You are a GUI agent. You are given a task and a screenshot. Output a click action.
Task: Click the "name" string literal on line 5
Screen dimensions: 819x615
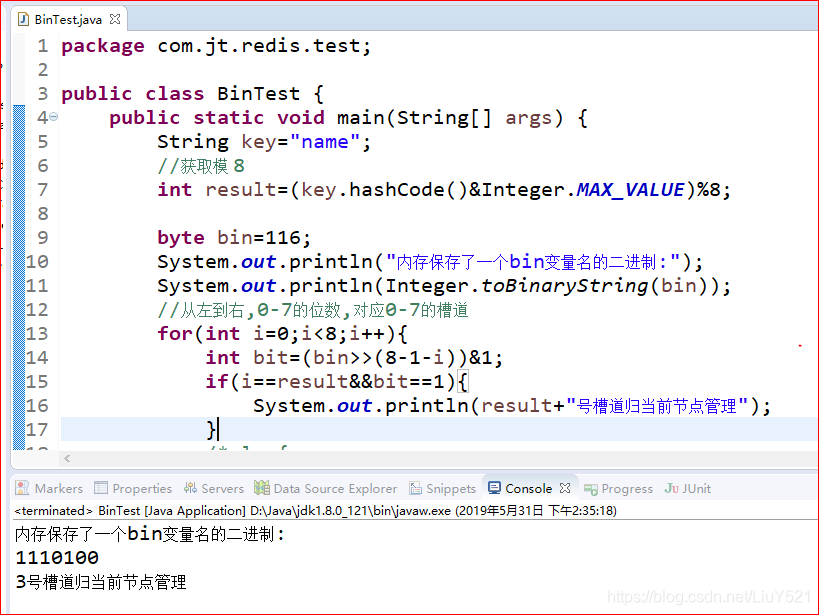pos(325,142)
